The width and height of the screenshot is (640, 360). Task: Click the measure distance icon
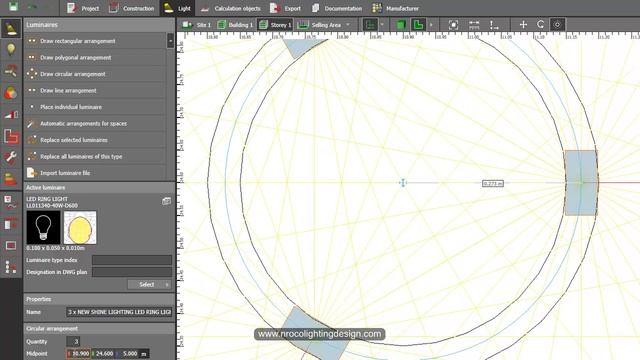[x=474, y=25]
